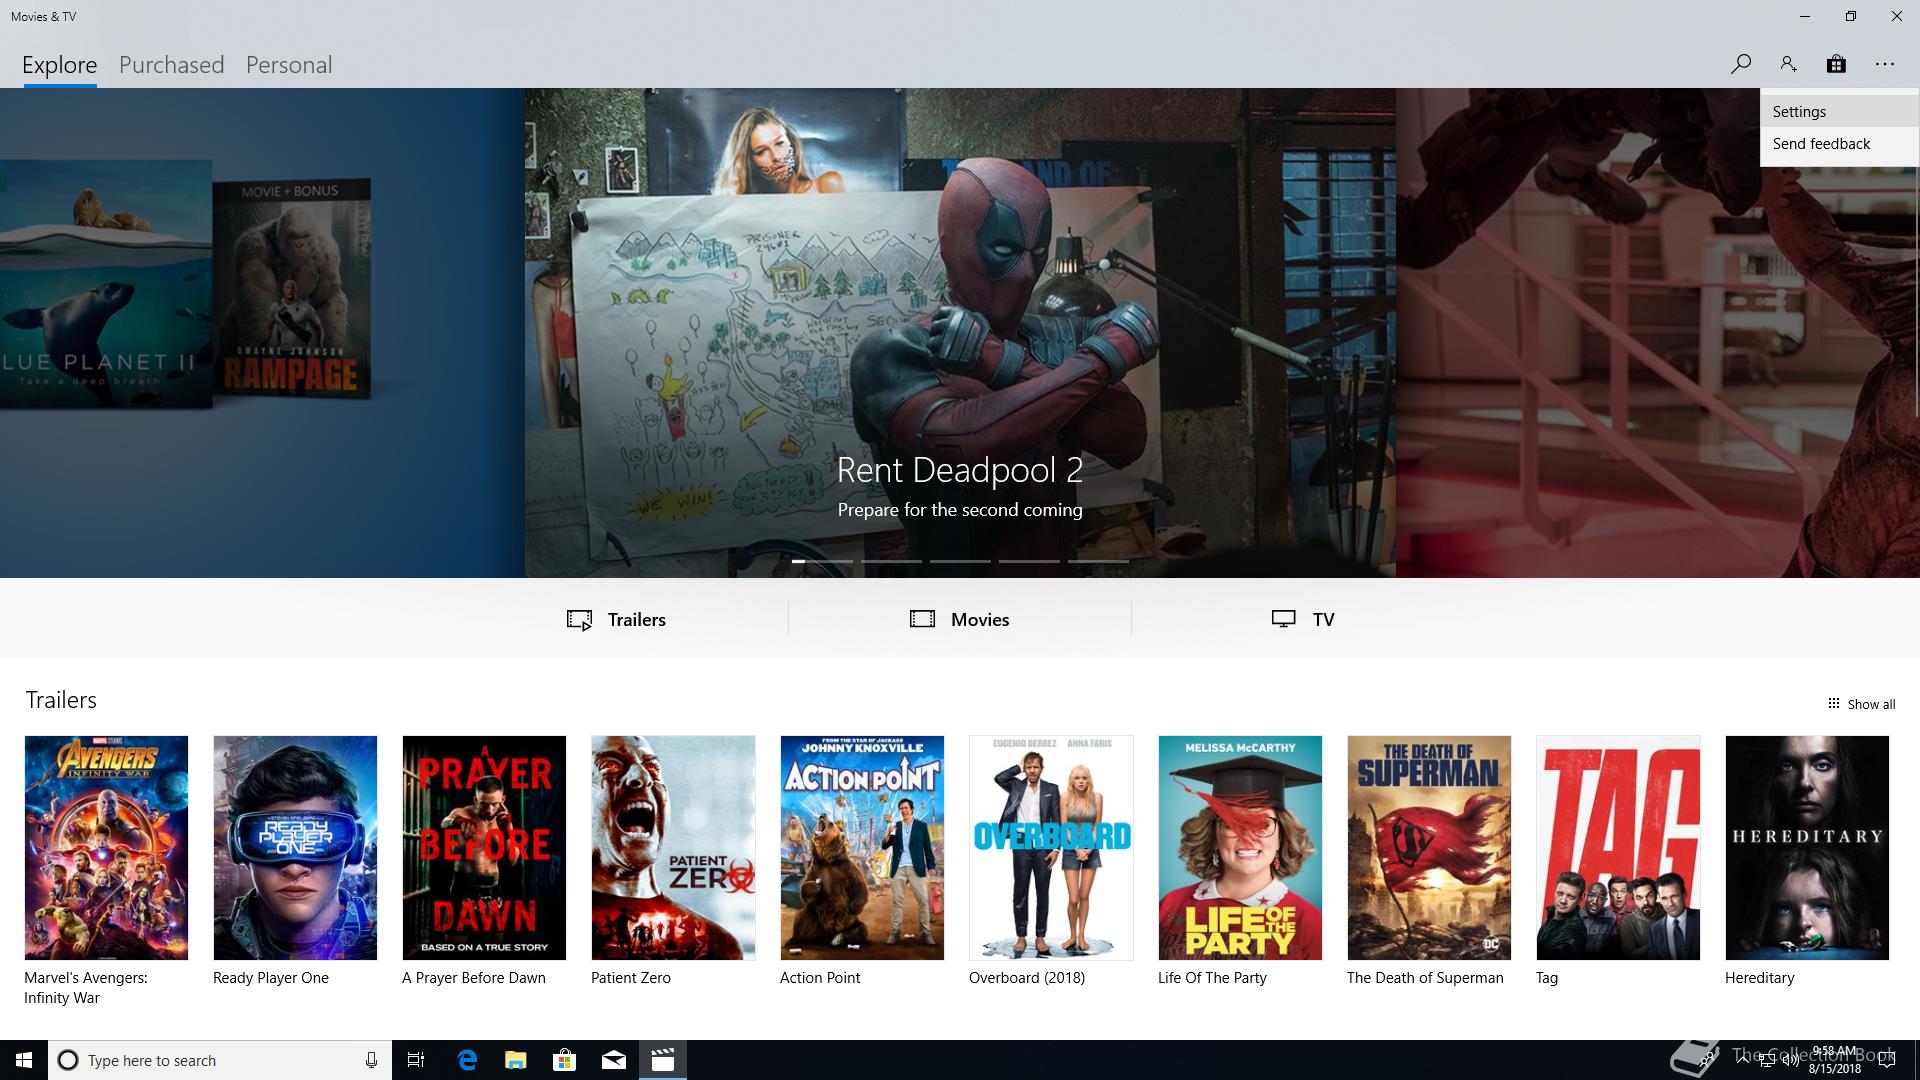Click the TV category label
This screenshot has width=1920, height=1080.
pos(1323,620)
